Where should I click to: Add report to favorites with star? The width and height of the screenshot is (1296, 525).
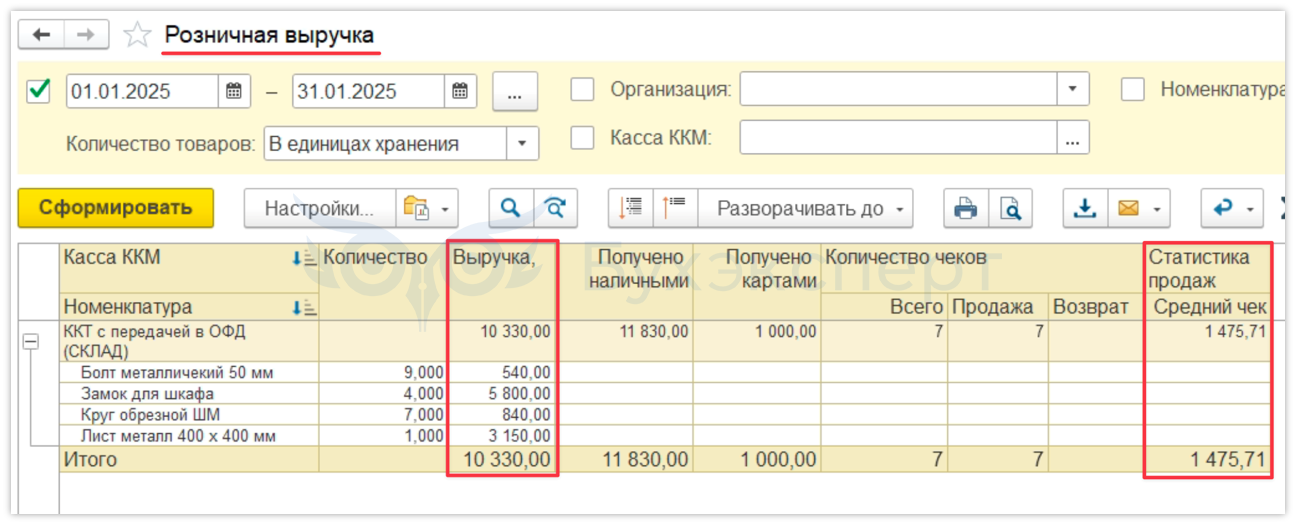pos(136,36)
